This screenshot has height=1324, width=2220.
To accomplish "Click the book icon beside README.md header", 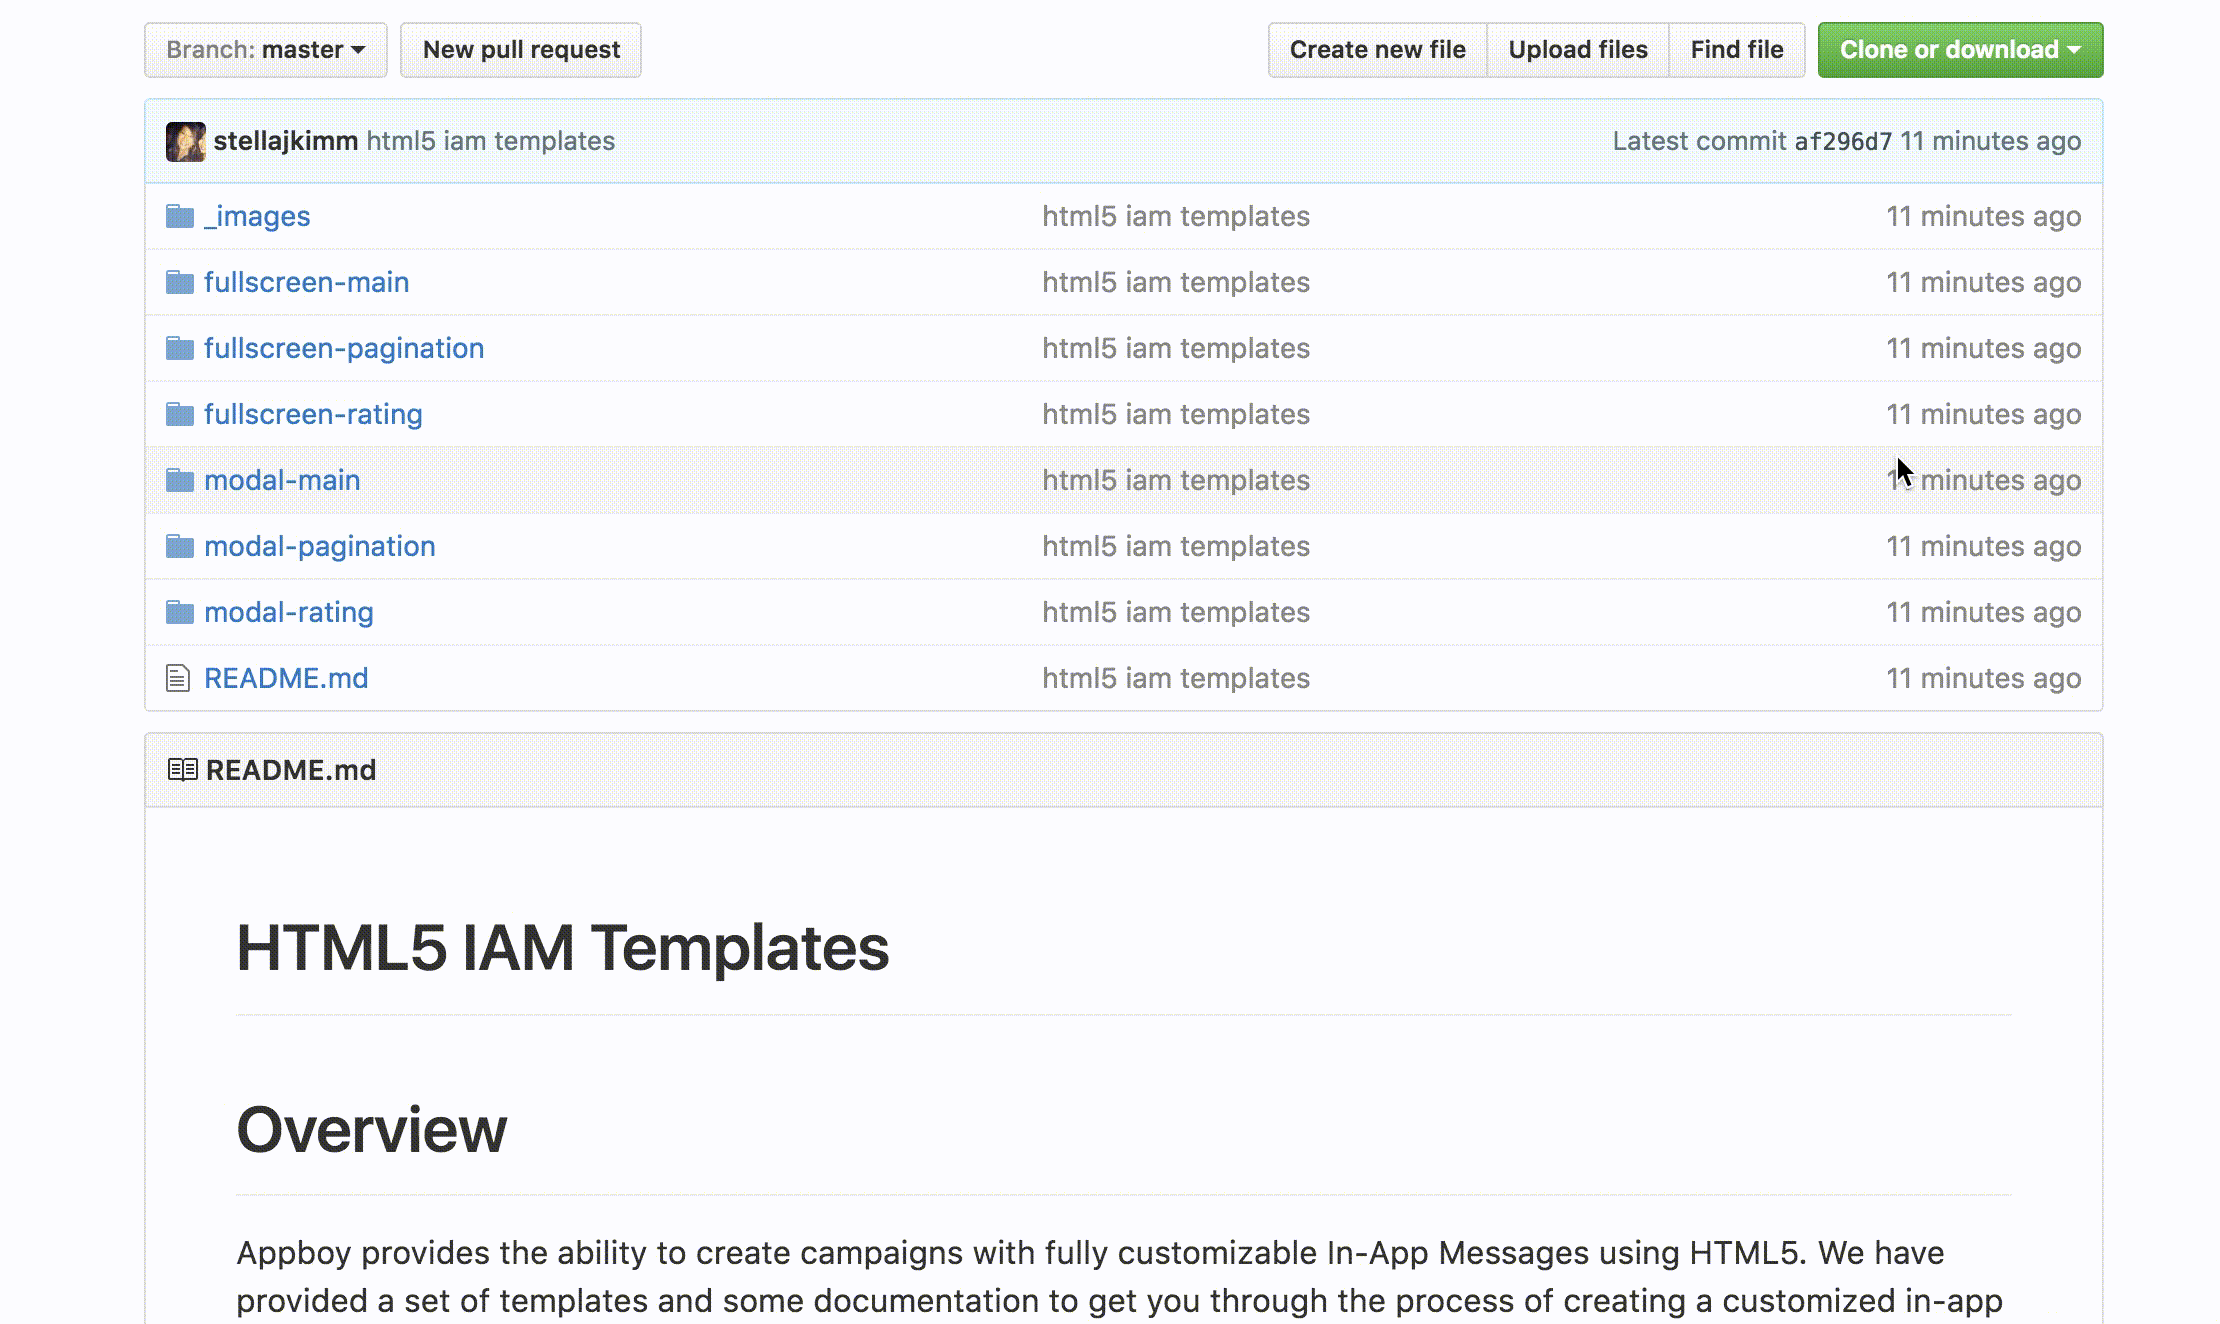I will point(182,770).
